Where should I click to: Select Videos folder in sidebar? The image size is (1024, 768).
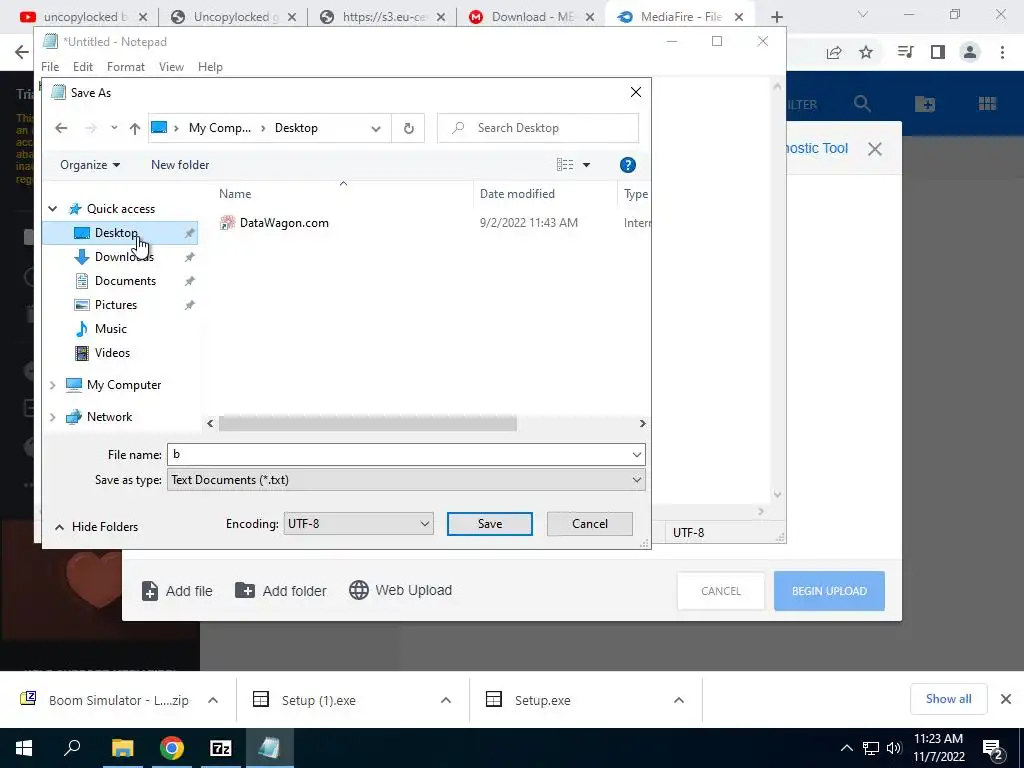click(112, 353)
